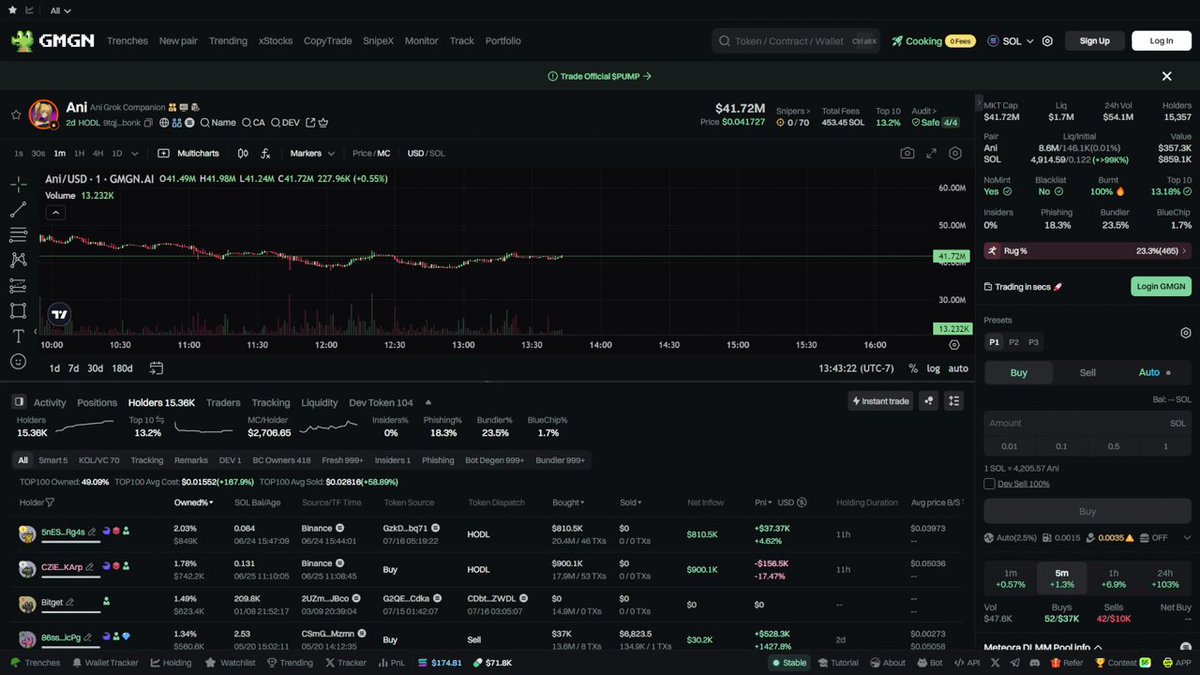The height and width of the screenshot is (675, 1200).
Task: Click the Sign Up button
Action: coord(1094,41)
